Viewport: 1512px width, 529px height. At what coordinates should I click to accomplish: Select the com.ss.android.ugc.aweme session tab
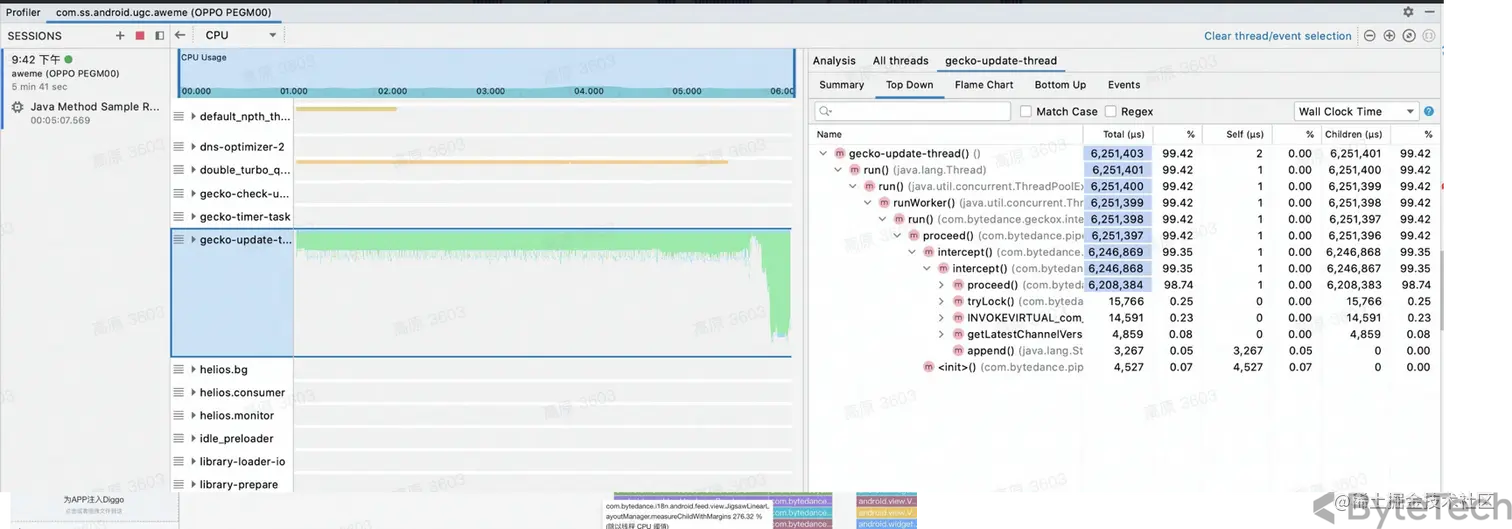164,12
